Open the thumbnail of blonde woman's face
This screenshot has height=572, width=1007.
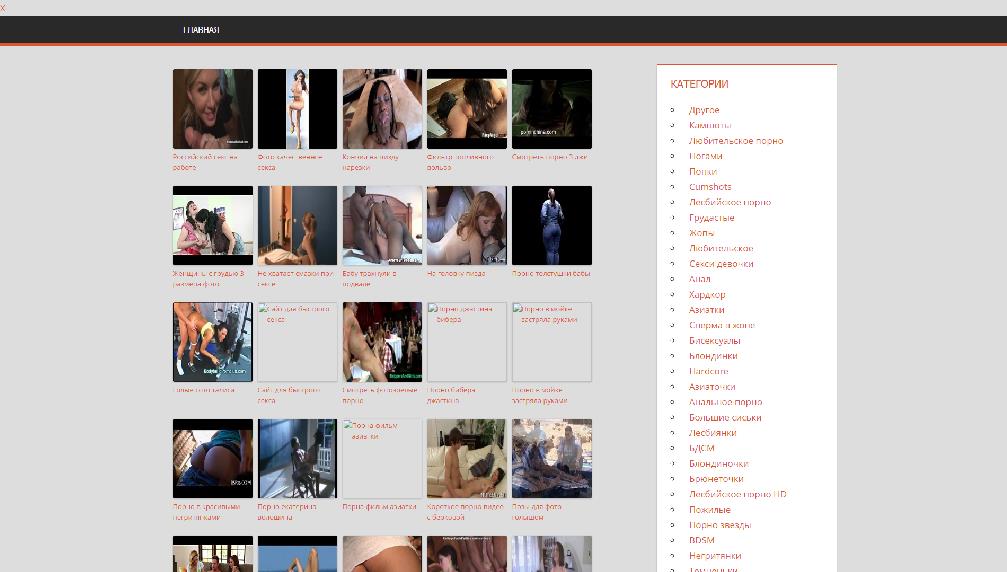coord(213,109)
